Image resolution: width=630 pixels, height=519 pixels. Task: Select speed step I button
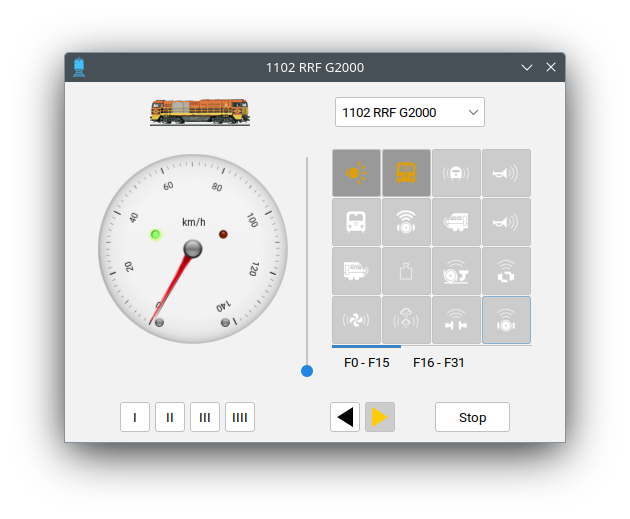point(135,417)
